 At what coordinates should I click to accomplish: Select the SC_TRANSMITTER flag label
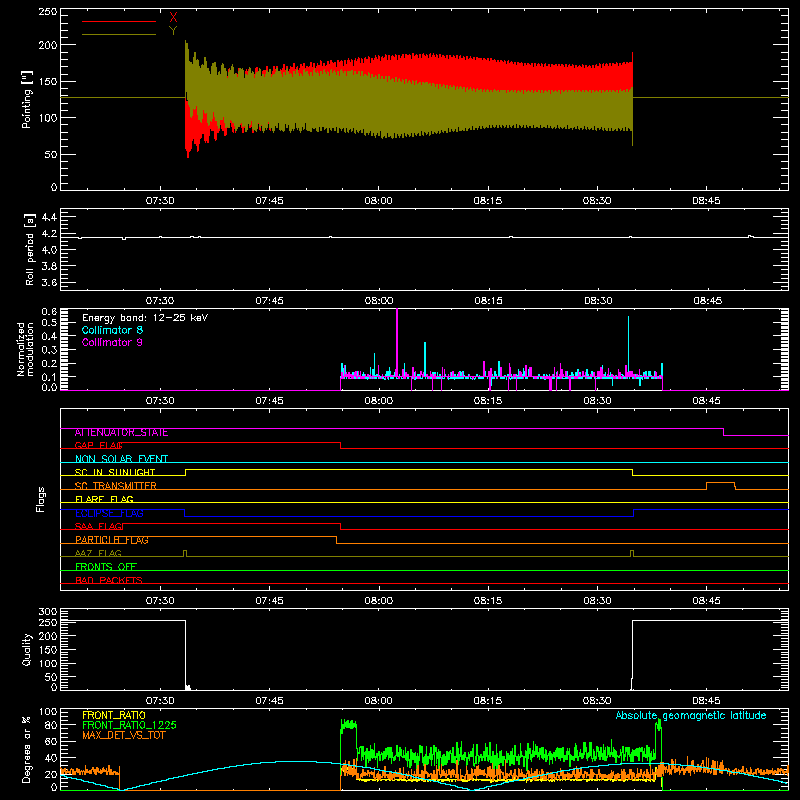click(x=115, y=486)
